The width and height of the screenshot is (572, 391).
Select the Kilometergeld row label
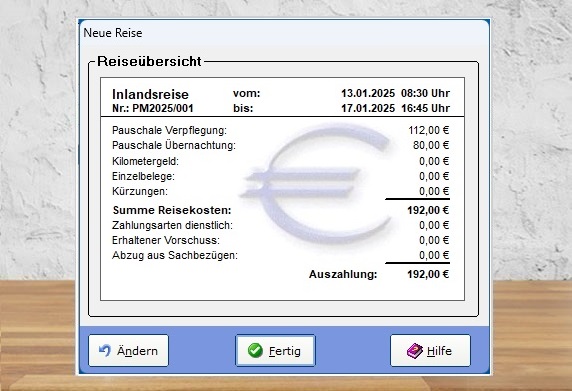(x=145, y=161)
